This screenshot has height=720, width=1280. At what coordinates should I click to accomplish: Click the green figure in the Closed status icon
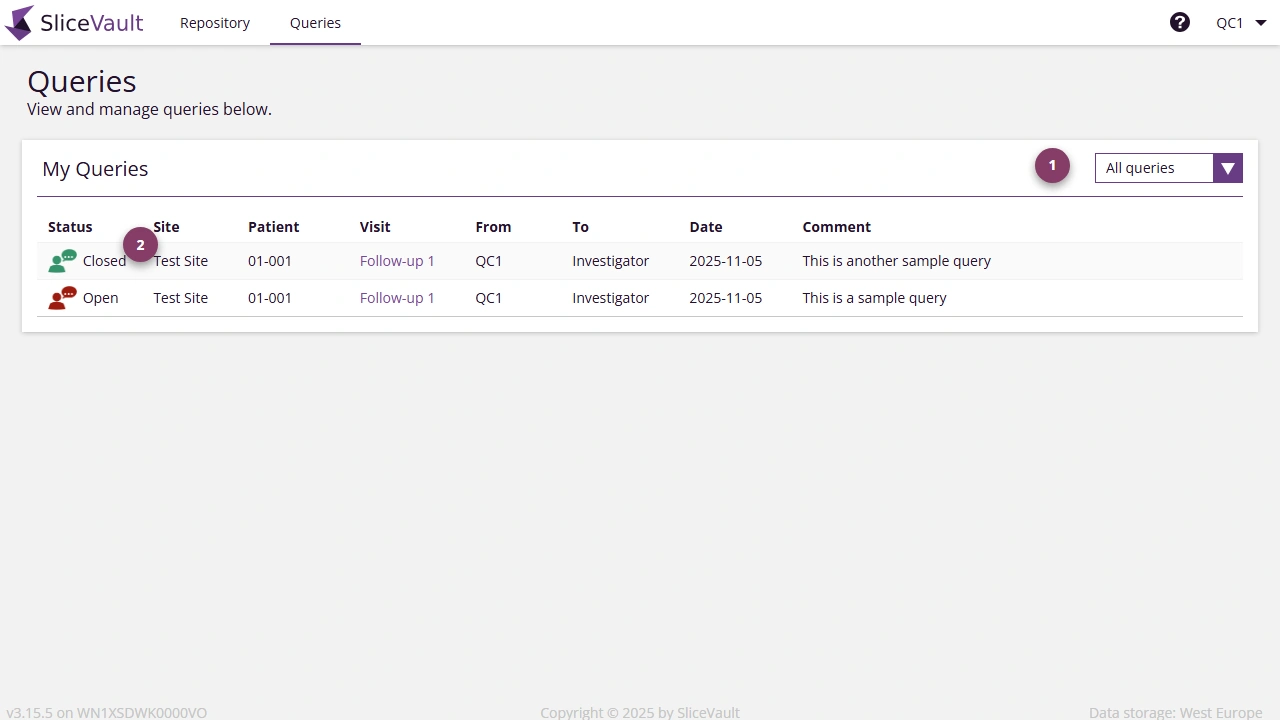pyautogui.click(x=56, y=263)
